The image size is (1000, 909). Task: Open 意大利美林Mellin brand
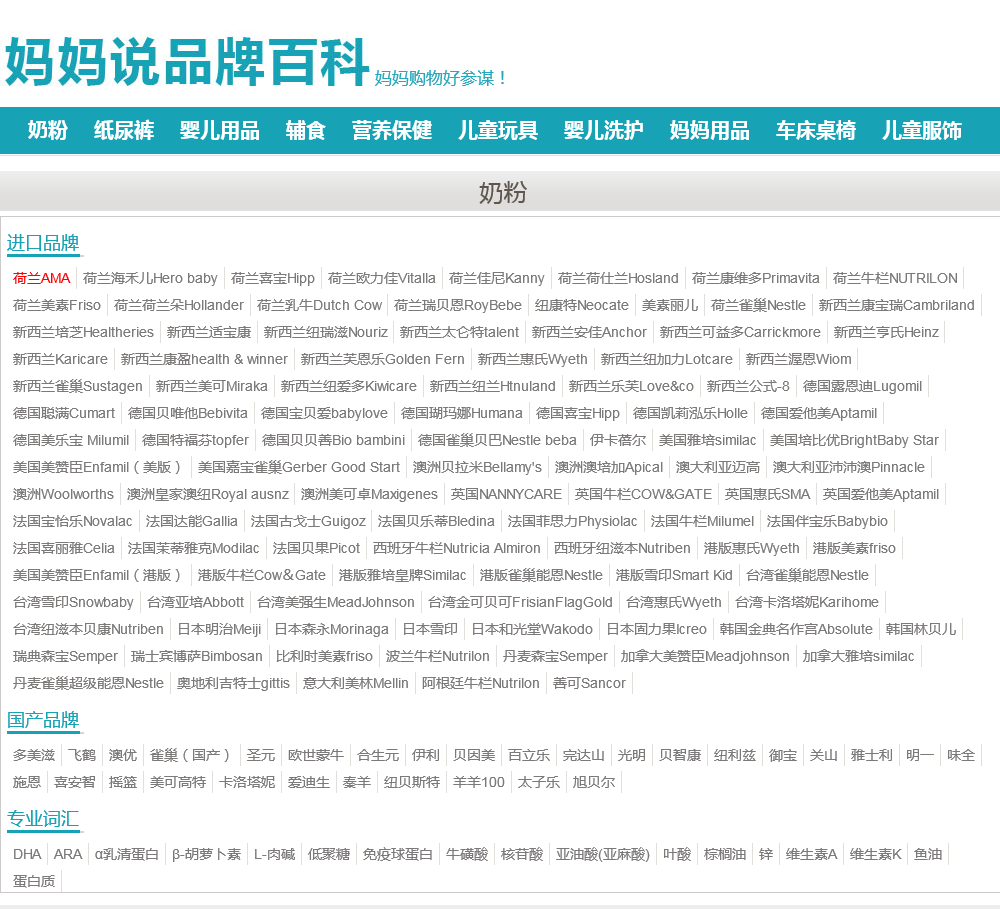[x=356, y=683]
